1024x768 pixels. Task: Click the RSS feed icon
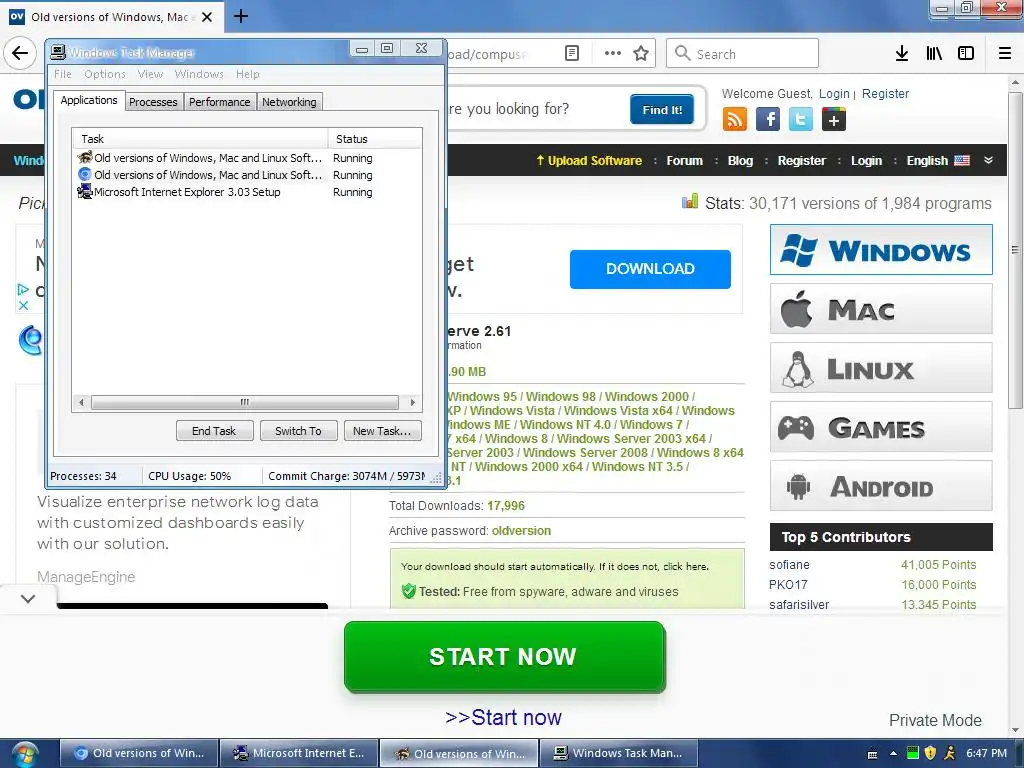[x=735, y=120]
